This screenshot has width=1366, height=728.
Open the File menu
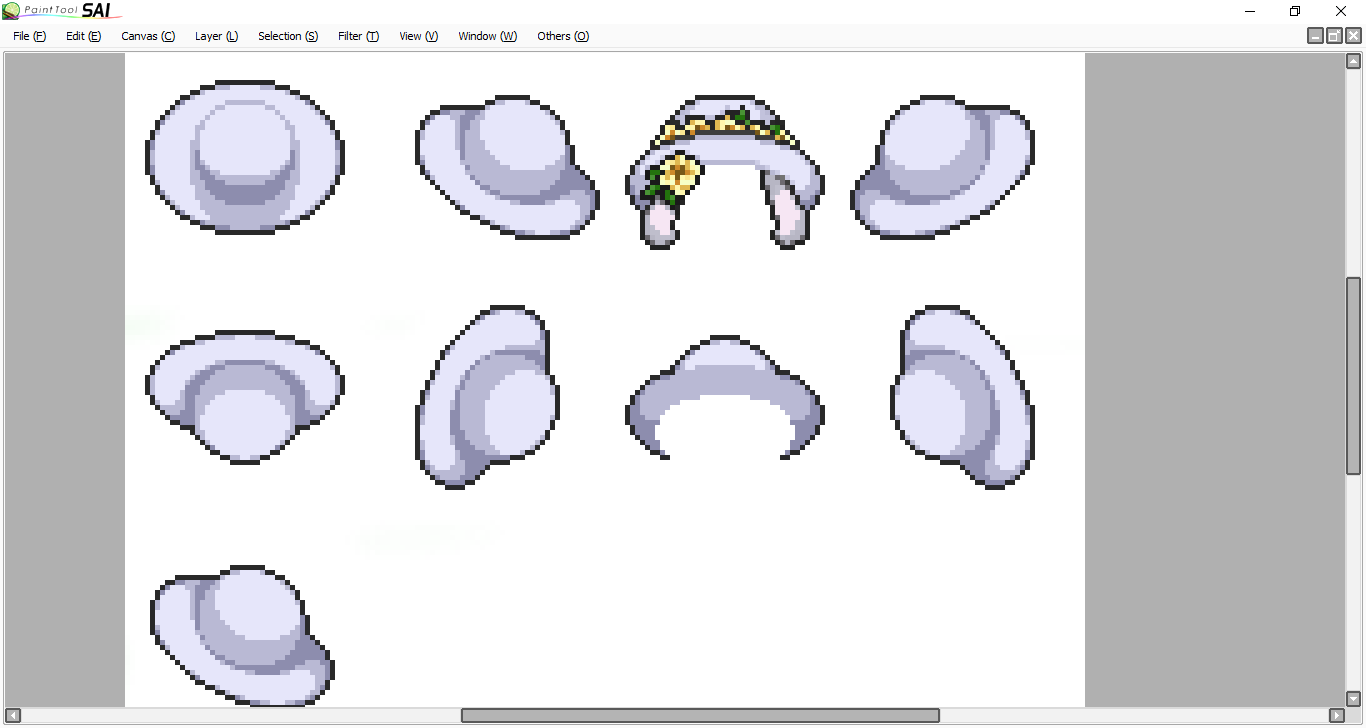click(29, 36)
